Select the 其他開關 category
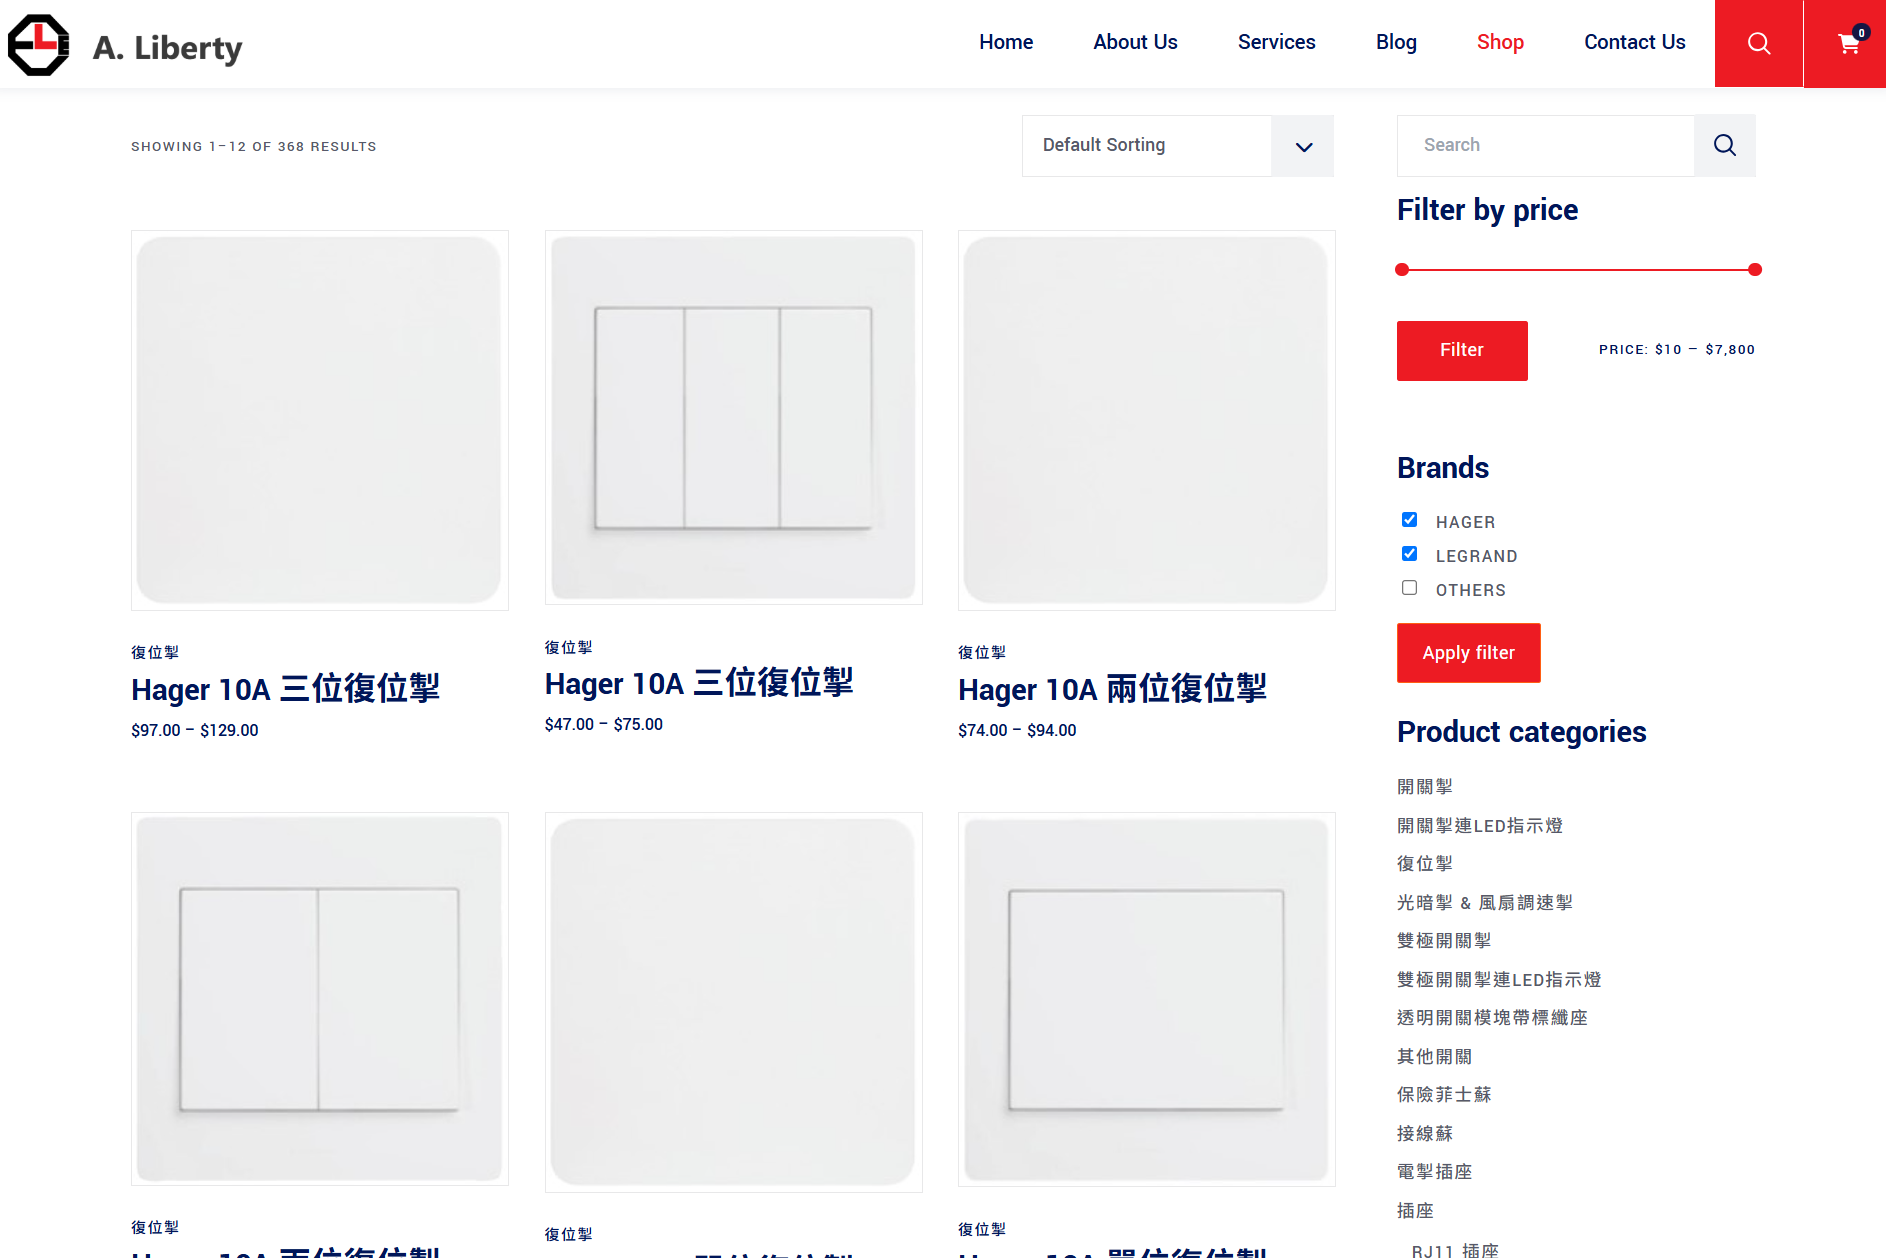 click(x=1434, y=1057)
